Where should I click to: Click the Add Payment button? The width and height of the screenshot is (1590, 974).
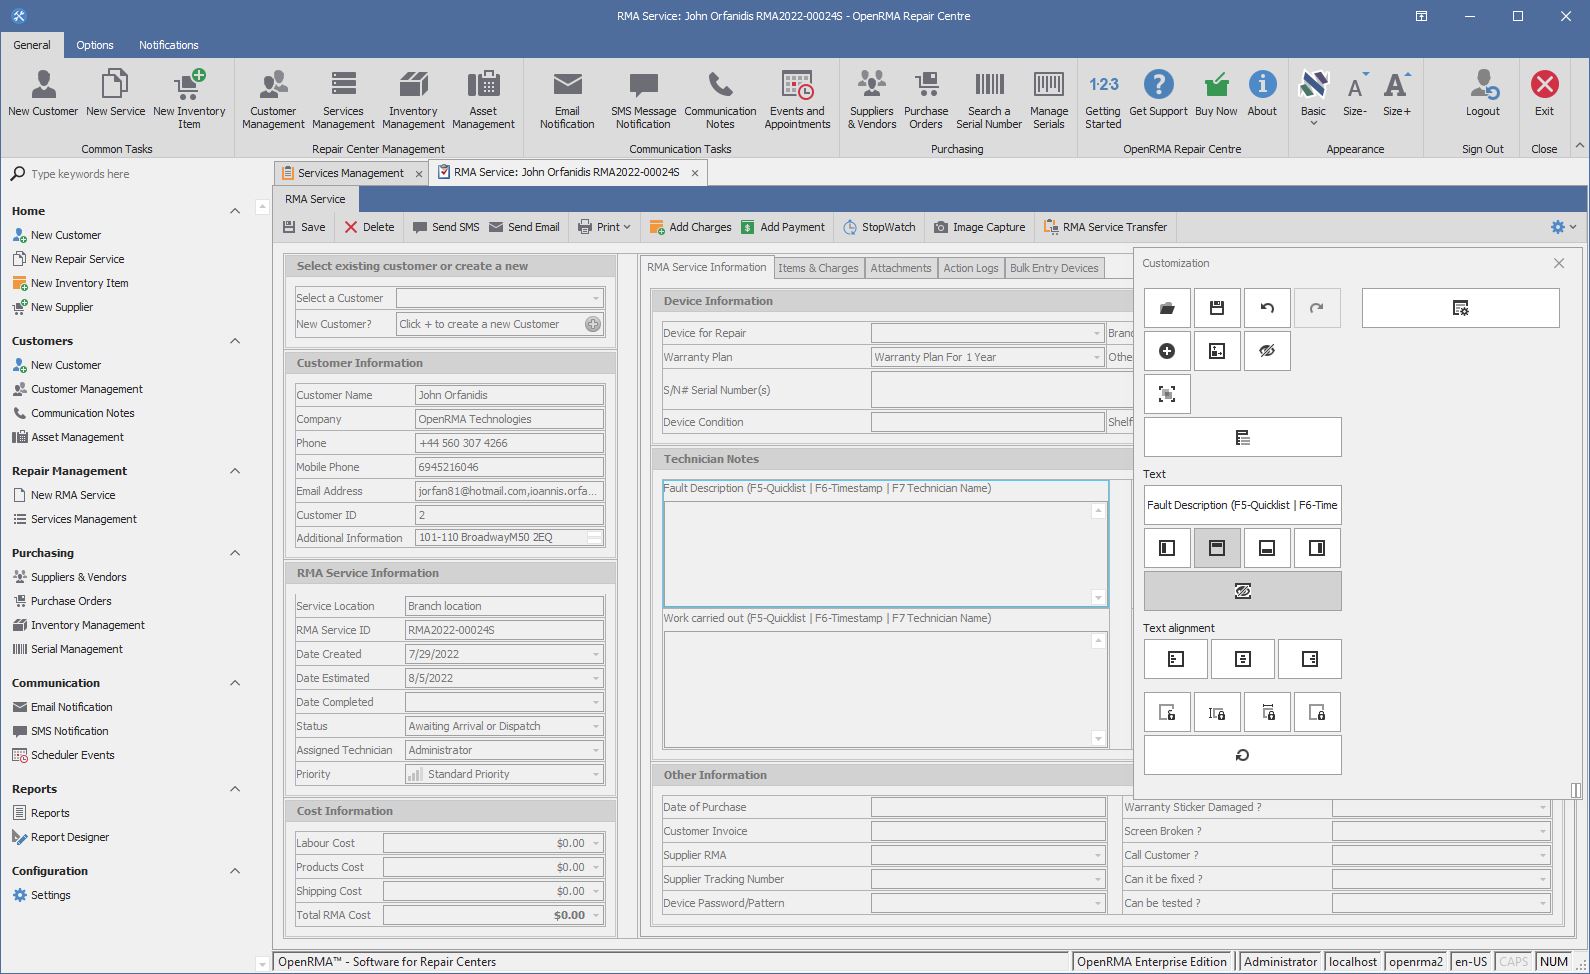783,227
